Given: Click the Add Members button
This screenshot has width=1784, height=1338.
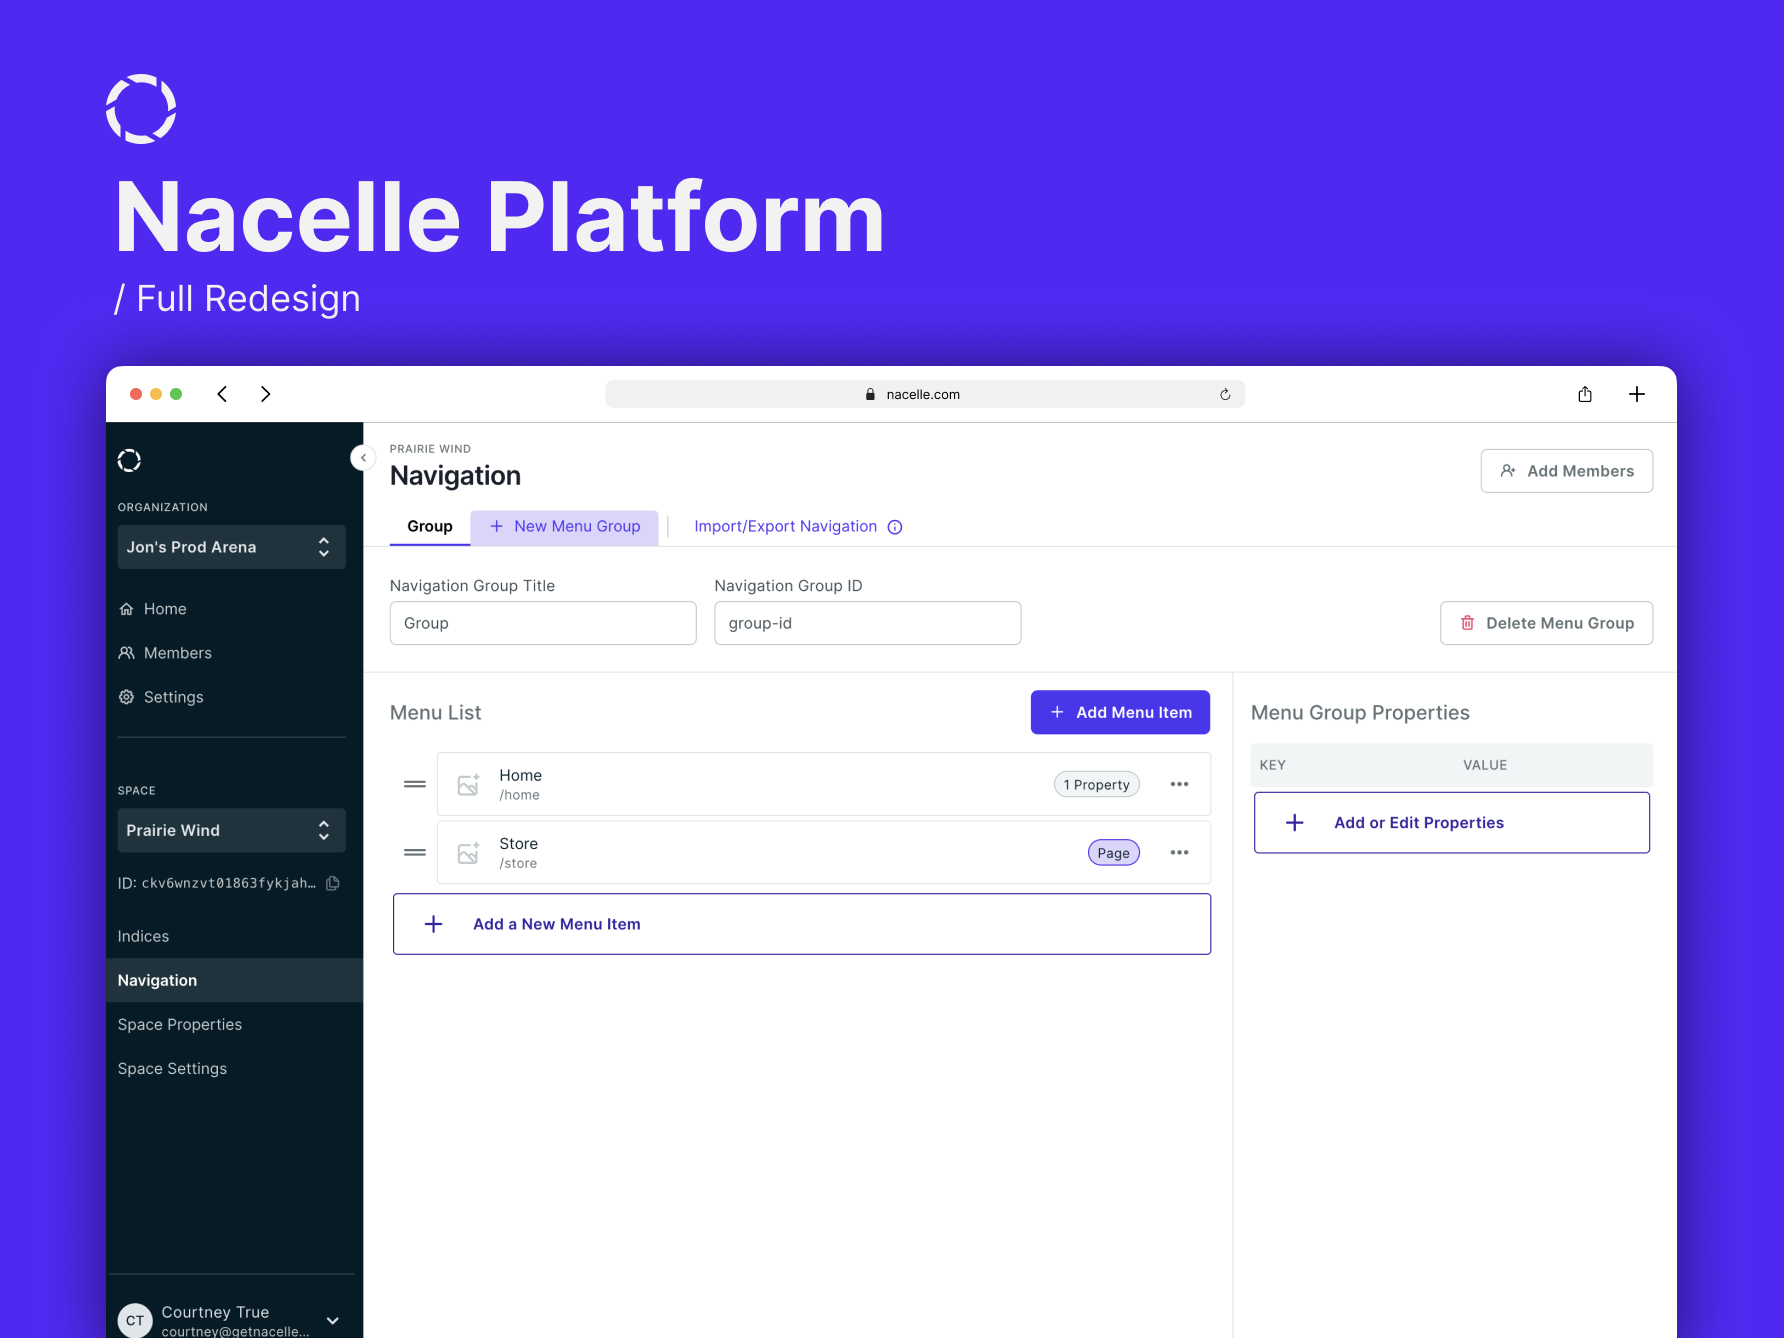Looking at the screenshot, I should (x=1566, y=471).
